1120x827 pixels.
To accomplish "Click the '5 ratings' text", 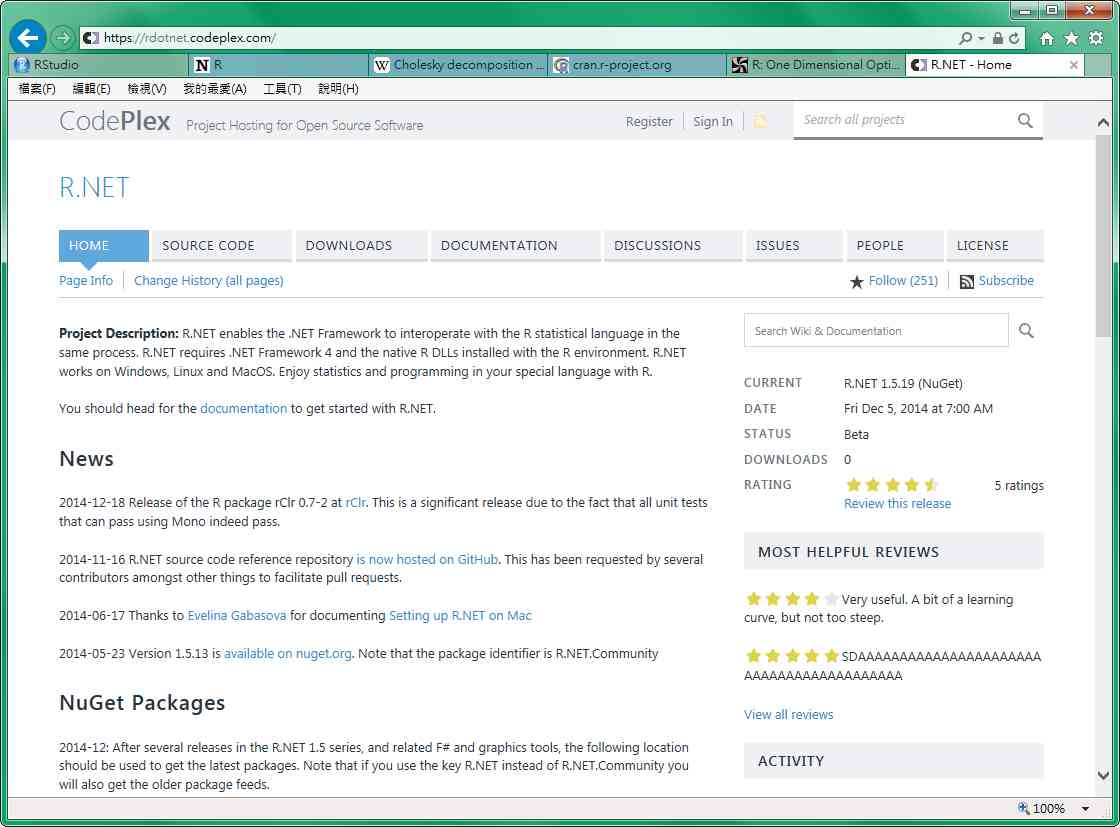I will point(1019,486).
